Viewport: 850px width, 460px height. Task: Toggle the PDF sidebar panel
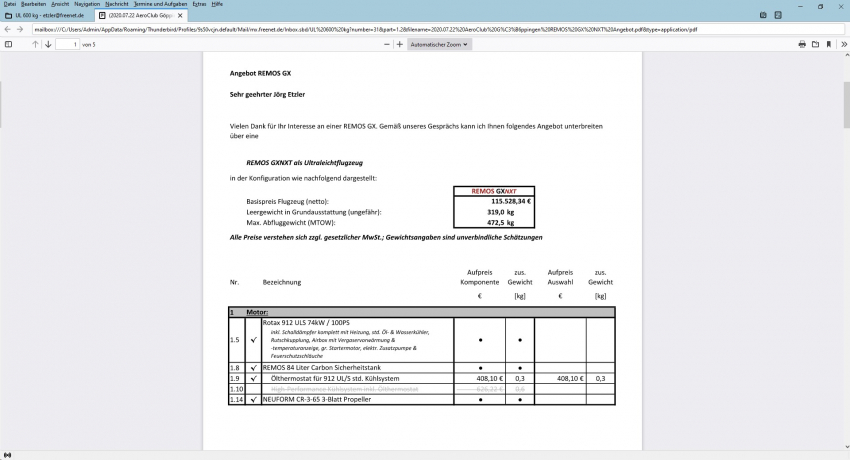[8, 44]
